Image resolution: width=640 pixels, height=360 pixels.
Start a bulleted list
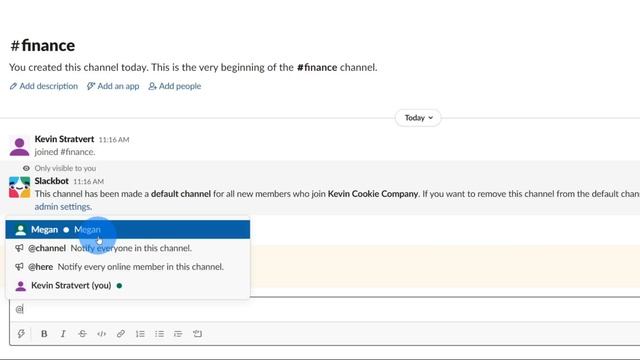[x=159, y=334]
